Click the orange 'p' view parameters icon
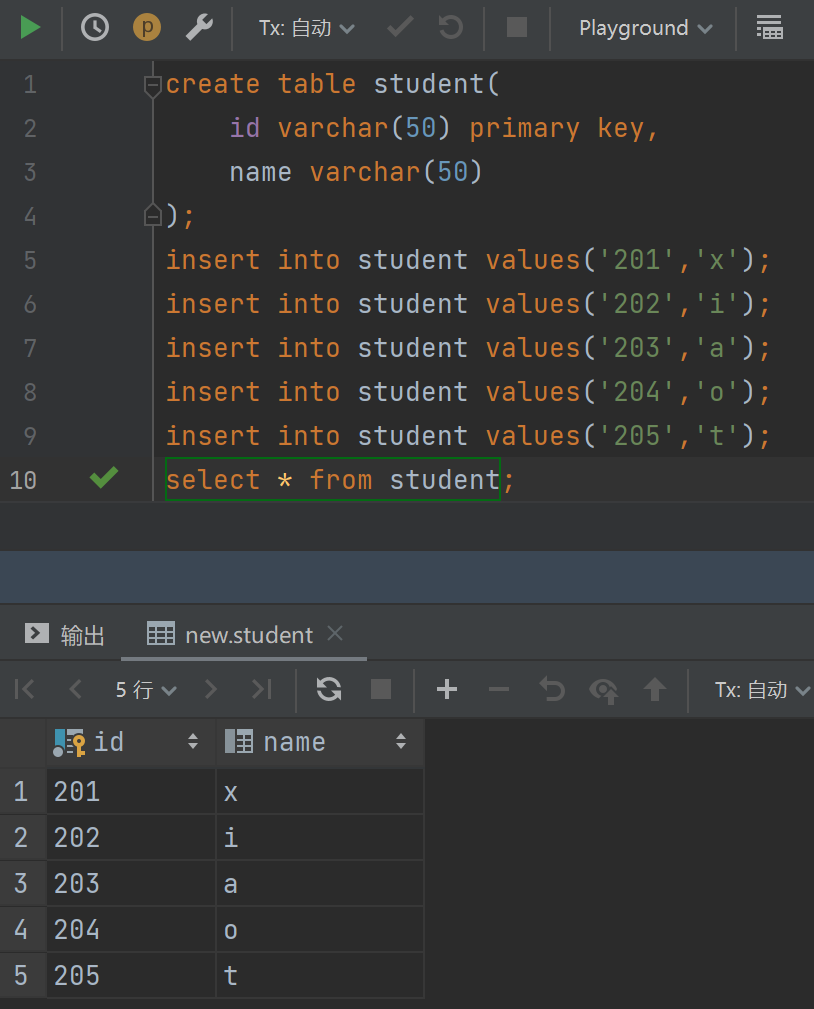This screenshot has height=1009, width=814. [x=147, y=28]
